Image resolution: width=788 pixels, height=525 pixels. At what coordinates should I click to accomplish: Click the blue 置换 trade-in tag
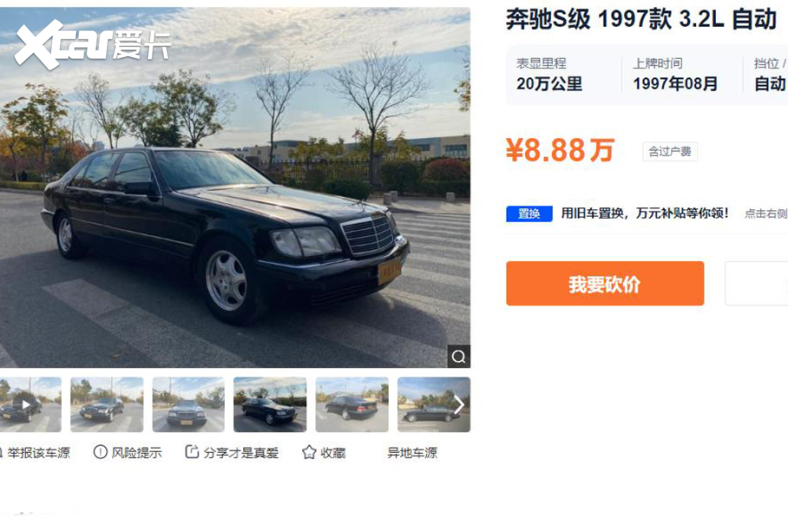click(529, 214)
